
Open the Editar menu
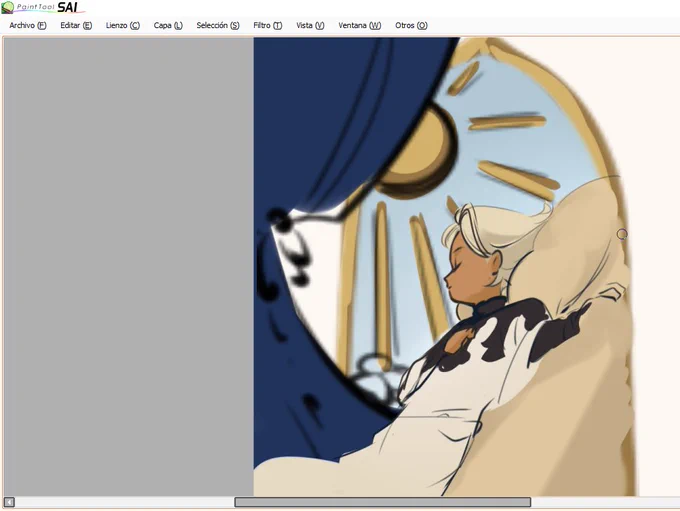tap(76, 26)
